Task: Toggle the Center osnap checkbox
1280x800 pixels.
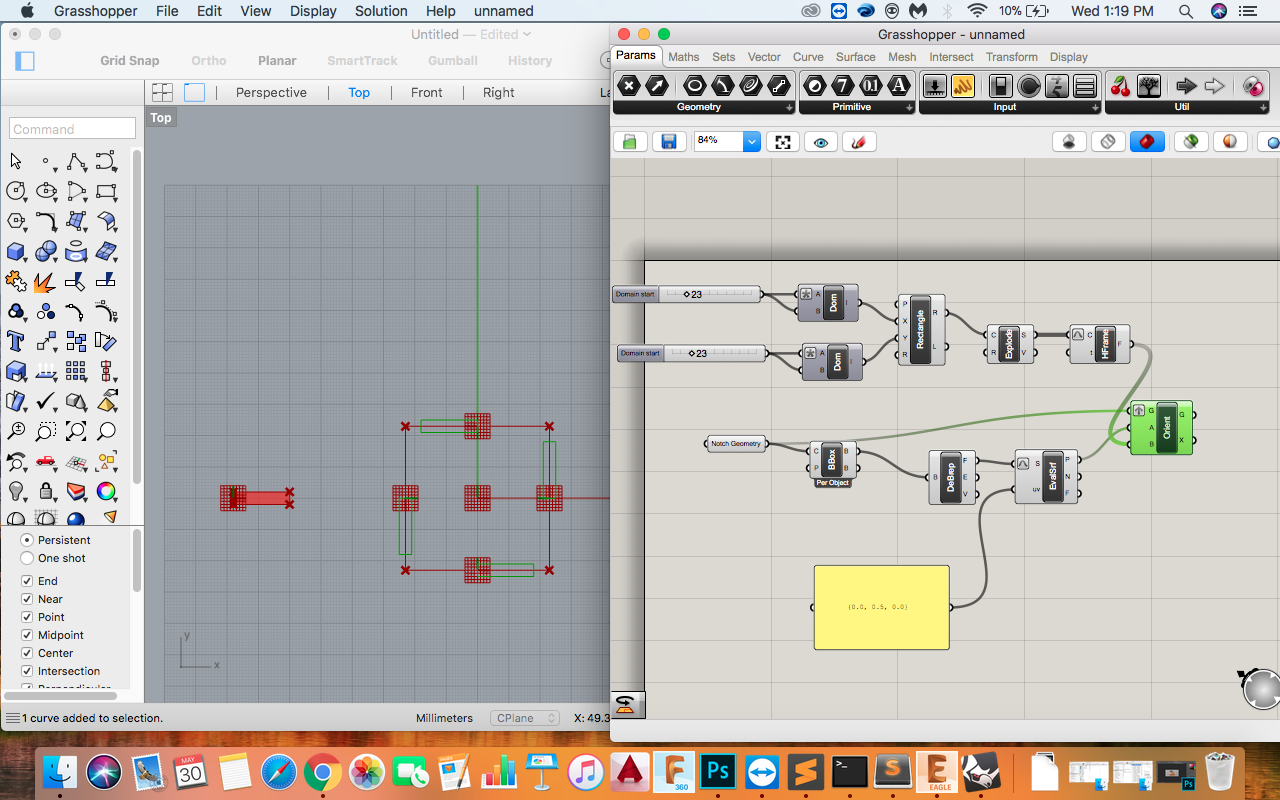Action: pyautogui.click(x=27, y=653)
